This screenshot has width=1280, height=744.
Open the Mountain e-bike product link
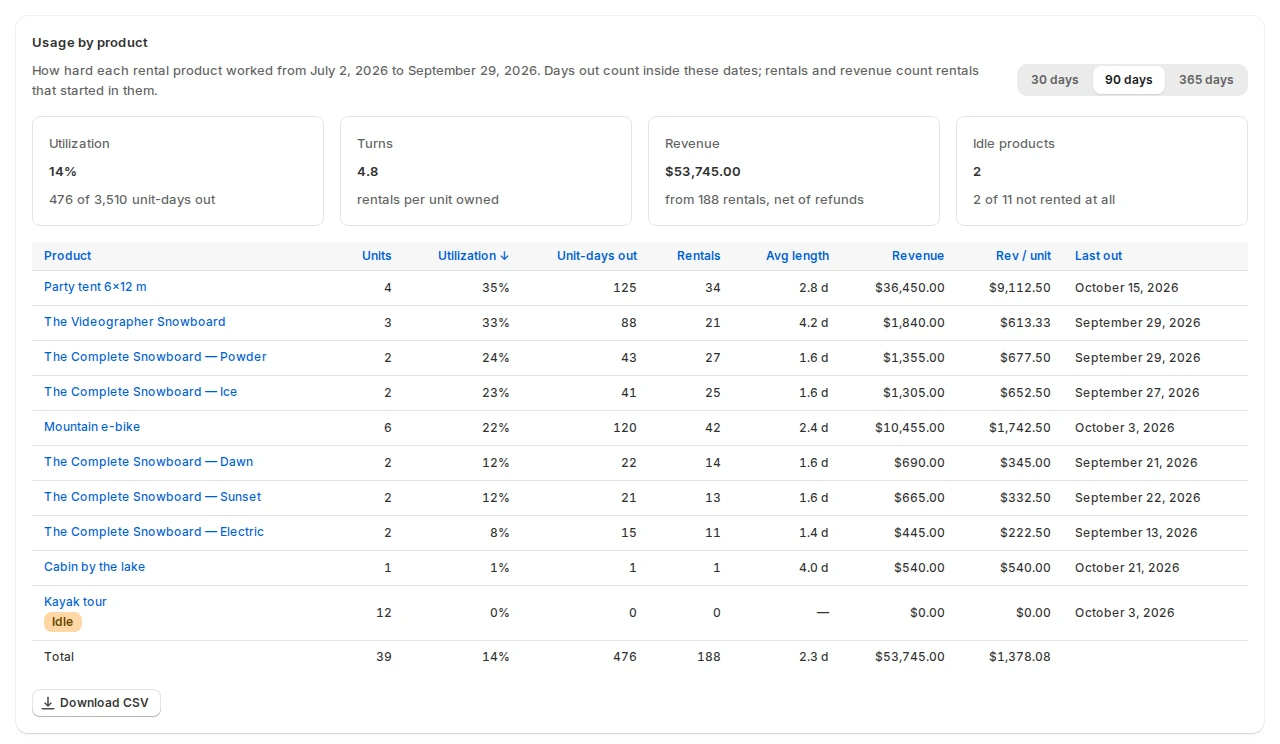[92, 427]
